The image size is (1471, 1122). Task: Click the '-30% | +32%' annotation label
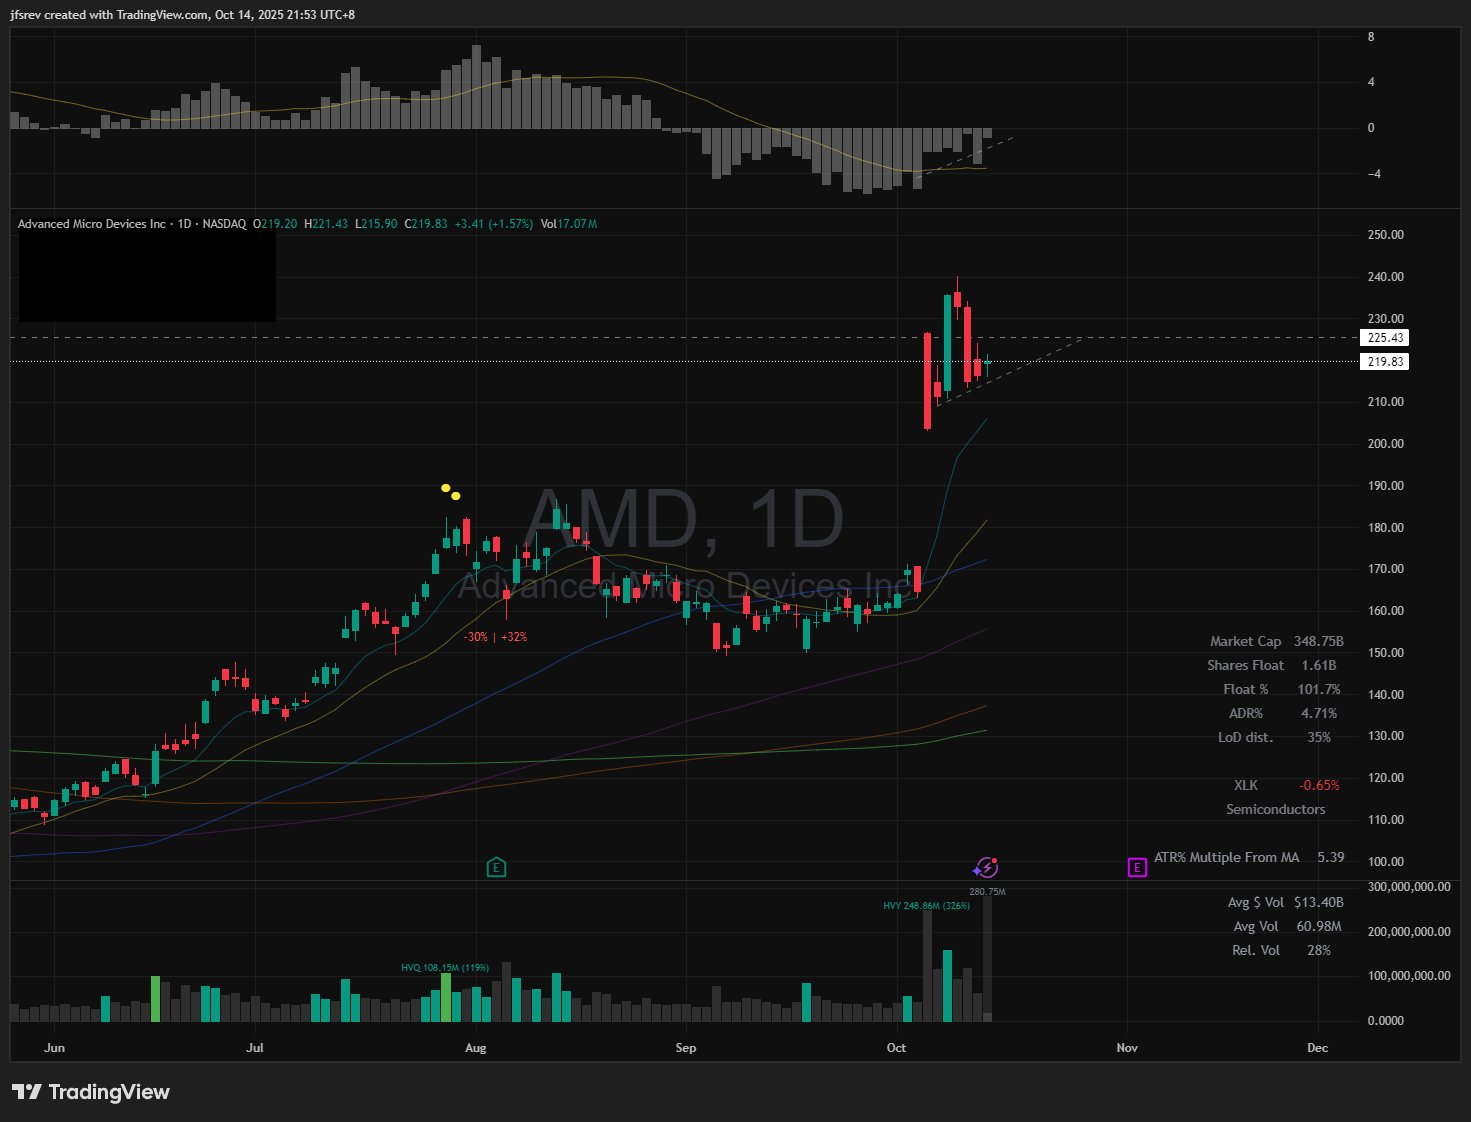click(x=495, y=637)
